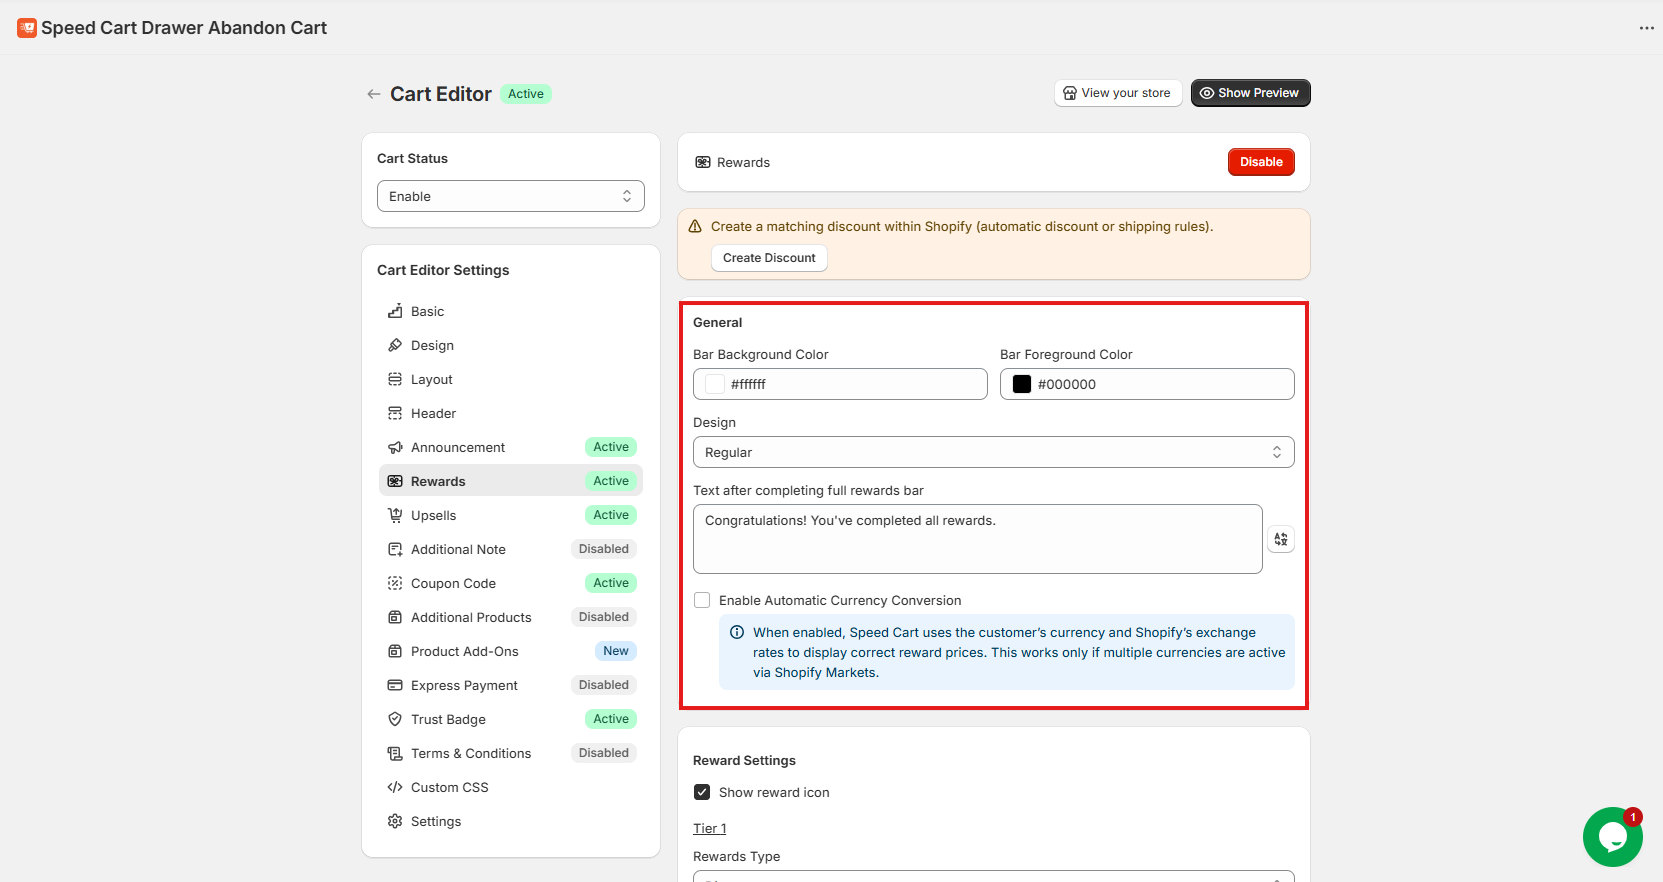The width and height of the screenshot is (1663, 882).
Task: Click the translate icon beside the rewards text
Action: pyautogui.click(x=1281, y=539)
